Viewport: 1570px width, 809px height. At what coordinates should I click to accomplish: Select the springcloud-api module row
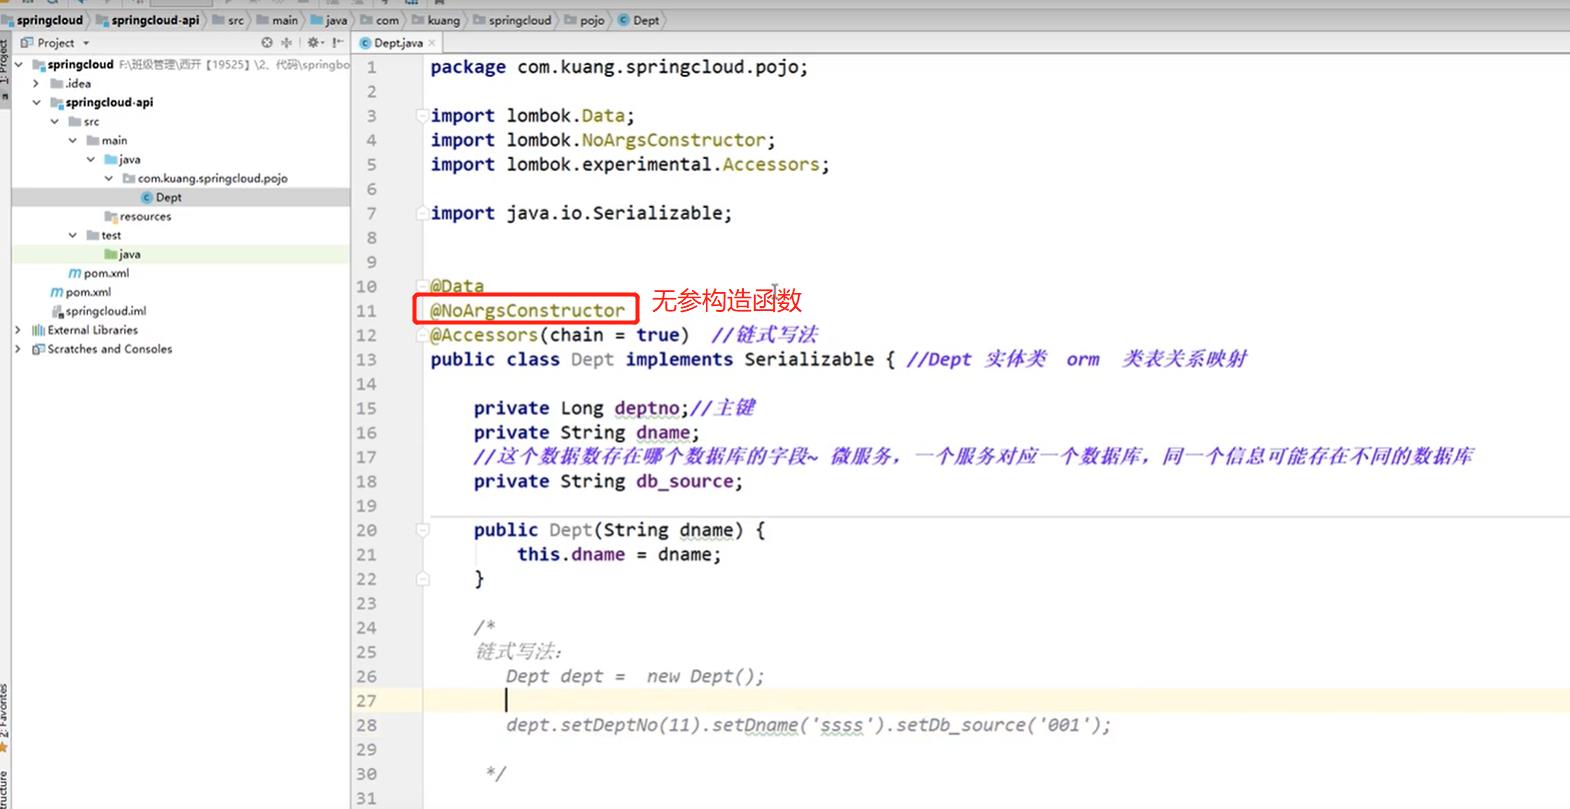pos(180,102)
